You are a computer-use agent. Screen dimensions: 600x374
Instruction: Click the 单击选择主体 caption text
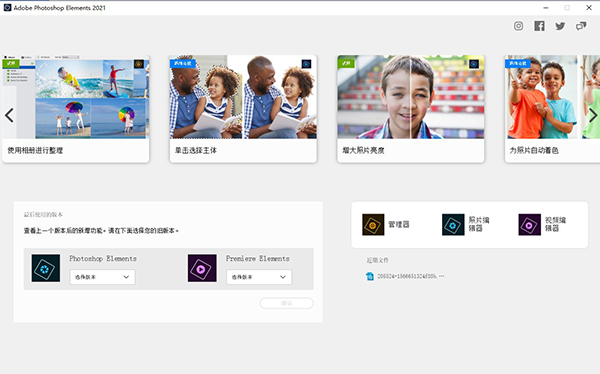[196, 150]
